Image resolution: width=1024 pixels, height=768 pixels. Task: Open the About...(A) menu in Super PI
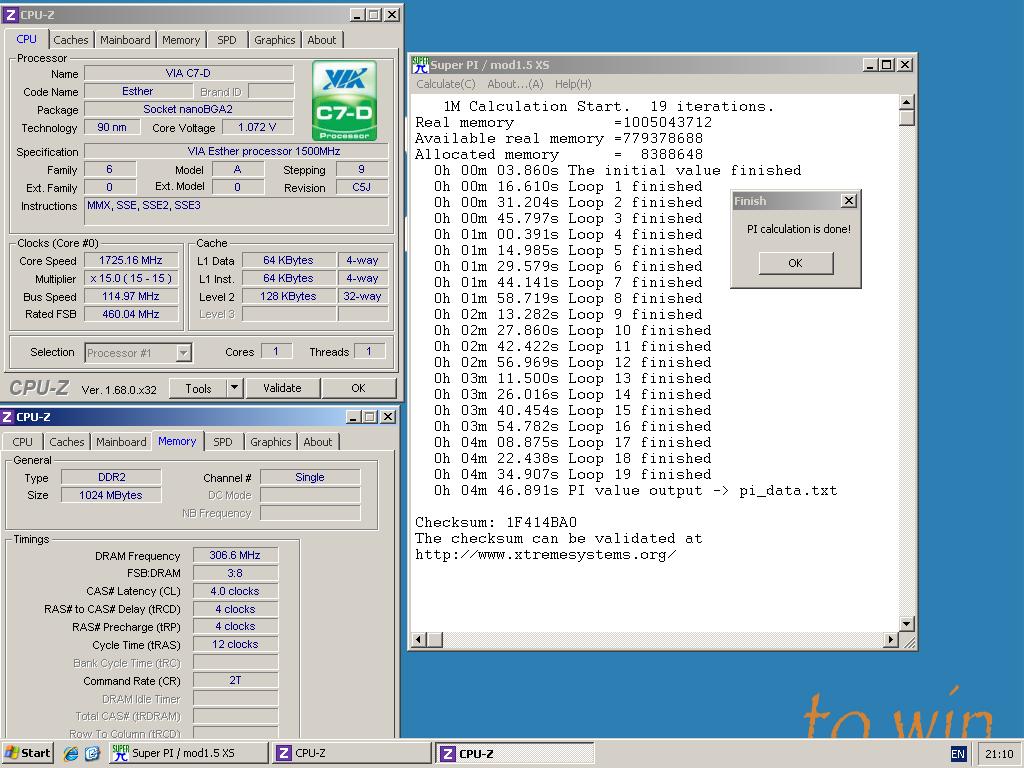[x=515, y=84]
